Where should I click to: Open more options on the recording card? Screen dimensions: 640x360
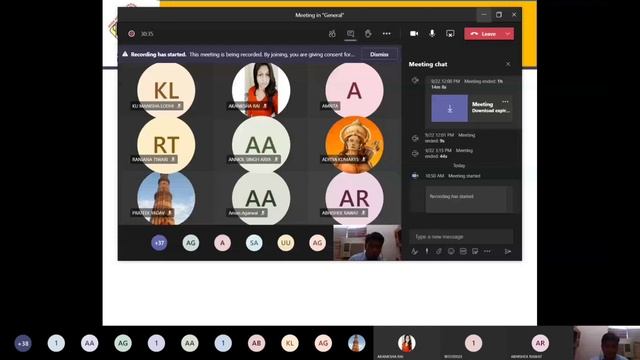coord(505,102)
